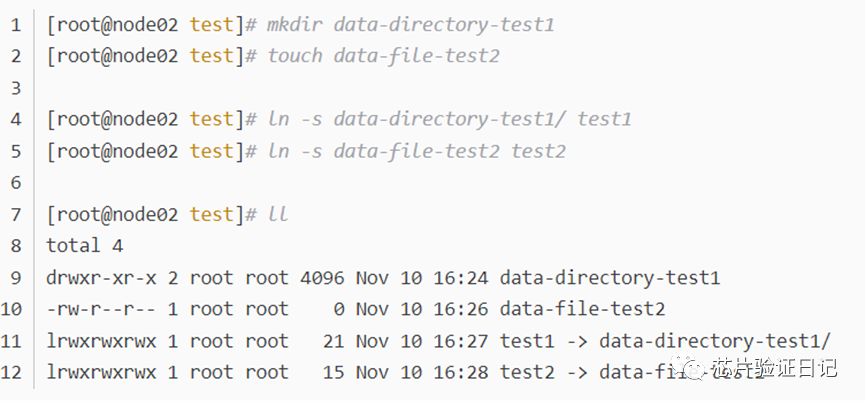The image size is (865, 405).
Task: Click the 芯片验证日记 watermark text
Action: tap(774, 367)
